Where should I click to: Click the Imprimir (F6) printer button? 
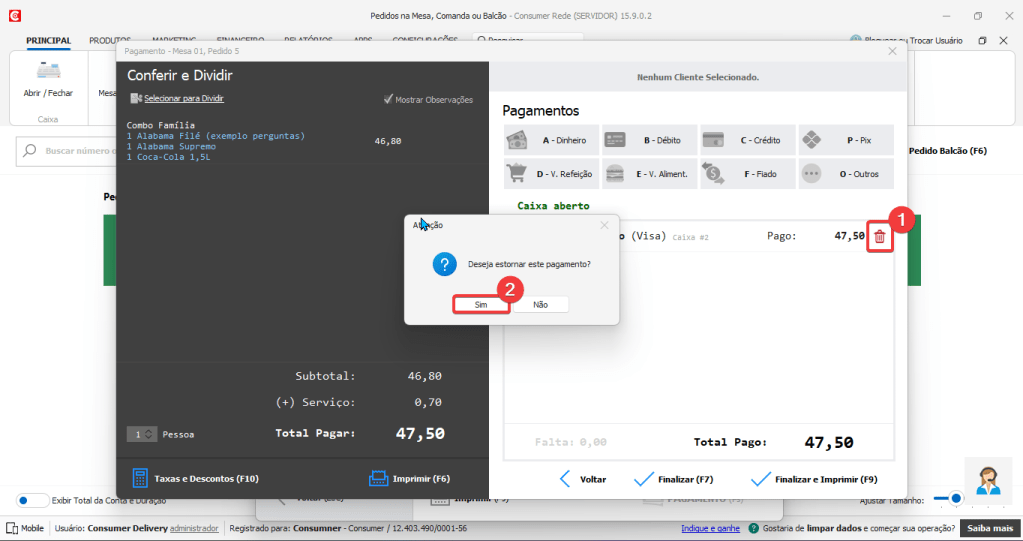(x=410, y=479)
